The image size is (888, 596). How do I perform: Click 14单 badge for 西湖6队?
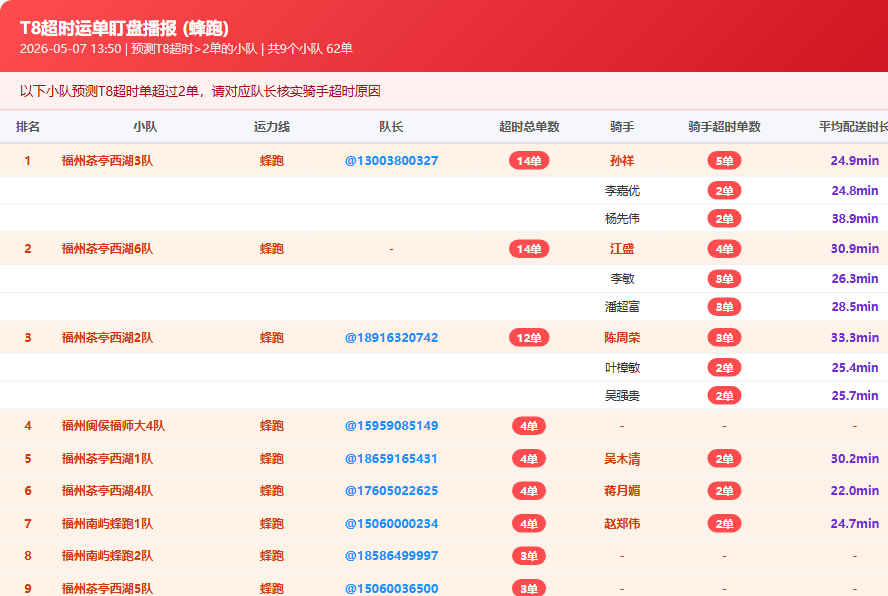[529, 249]
